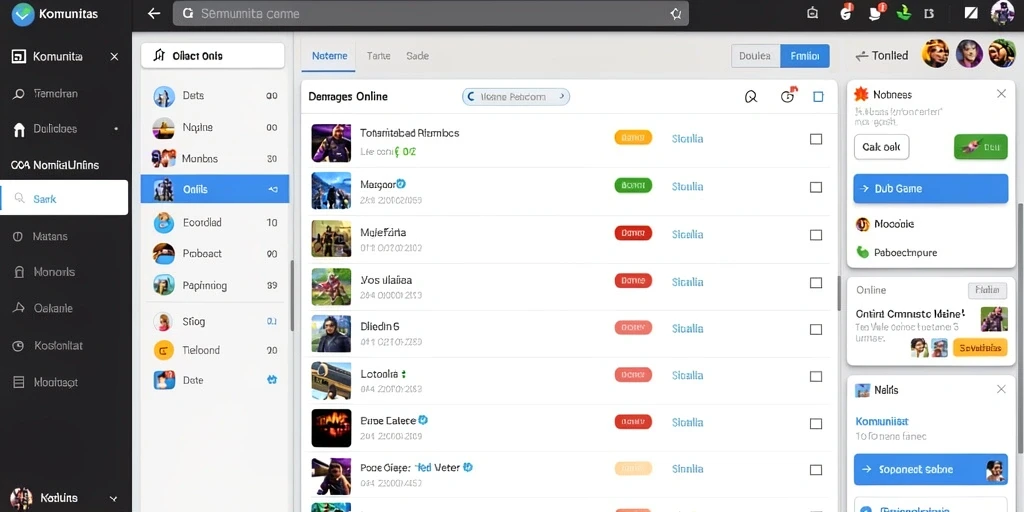Tick the checkbox for Mulefaita row
This screenshot has width=1024, height=512.
[x=816, y=235]
